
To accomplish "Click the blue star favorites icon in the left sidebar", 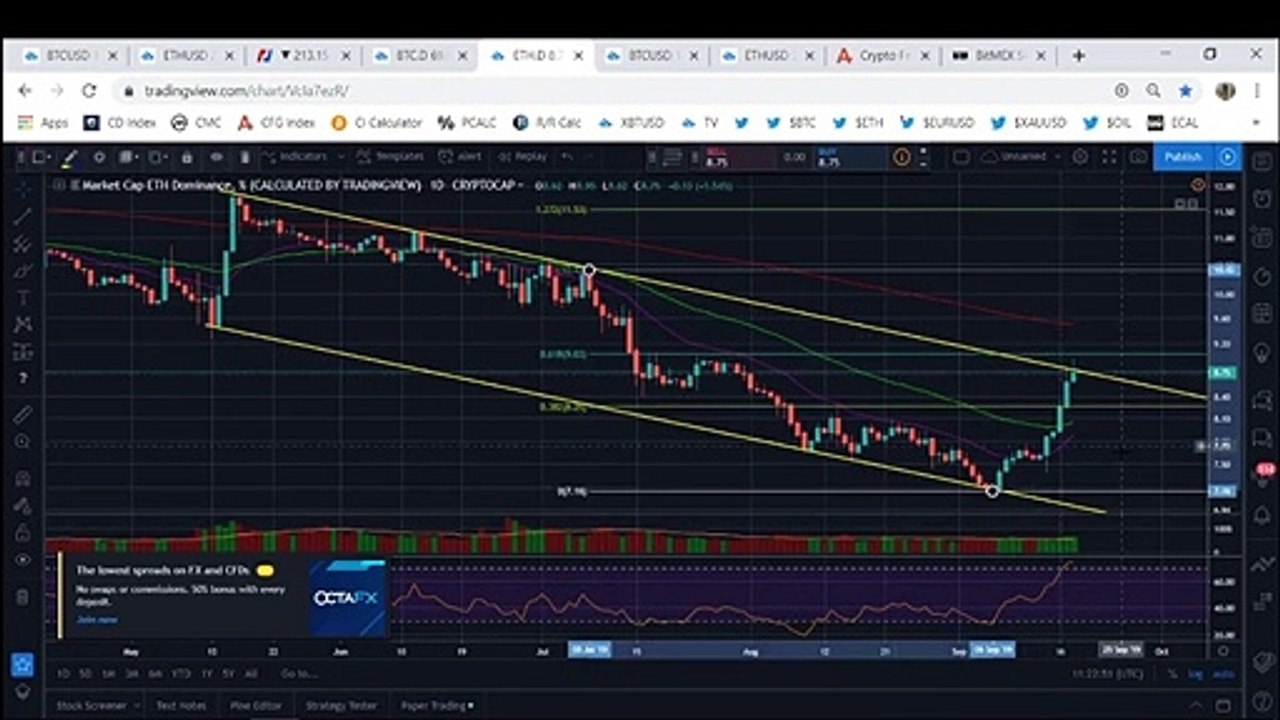I will [x=22, y=664].
